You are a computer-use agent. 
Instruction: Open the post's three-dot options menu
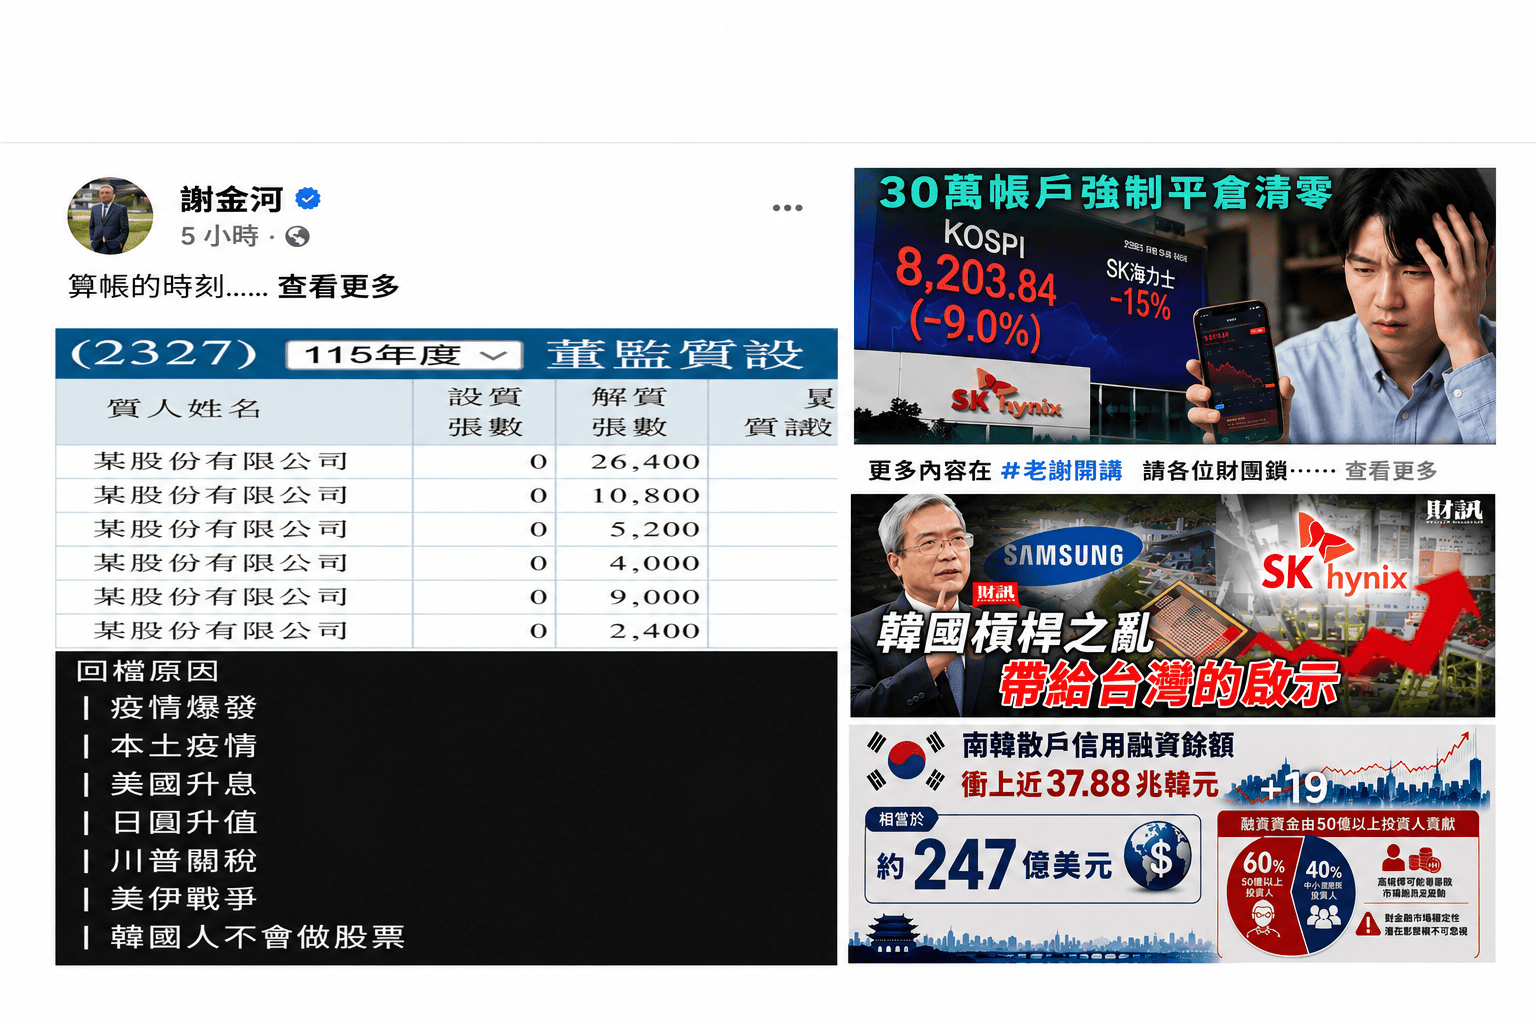[787, 208]
